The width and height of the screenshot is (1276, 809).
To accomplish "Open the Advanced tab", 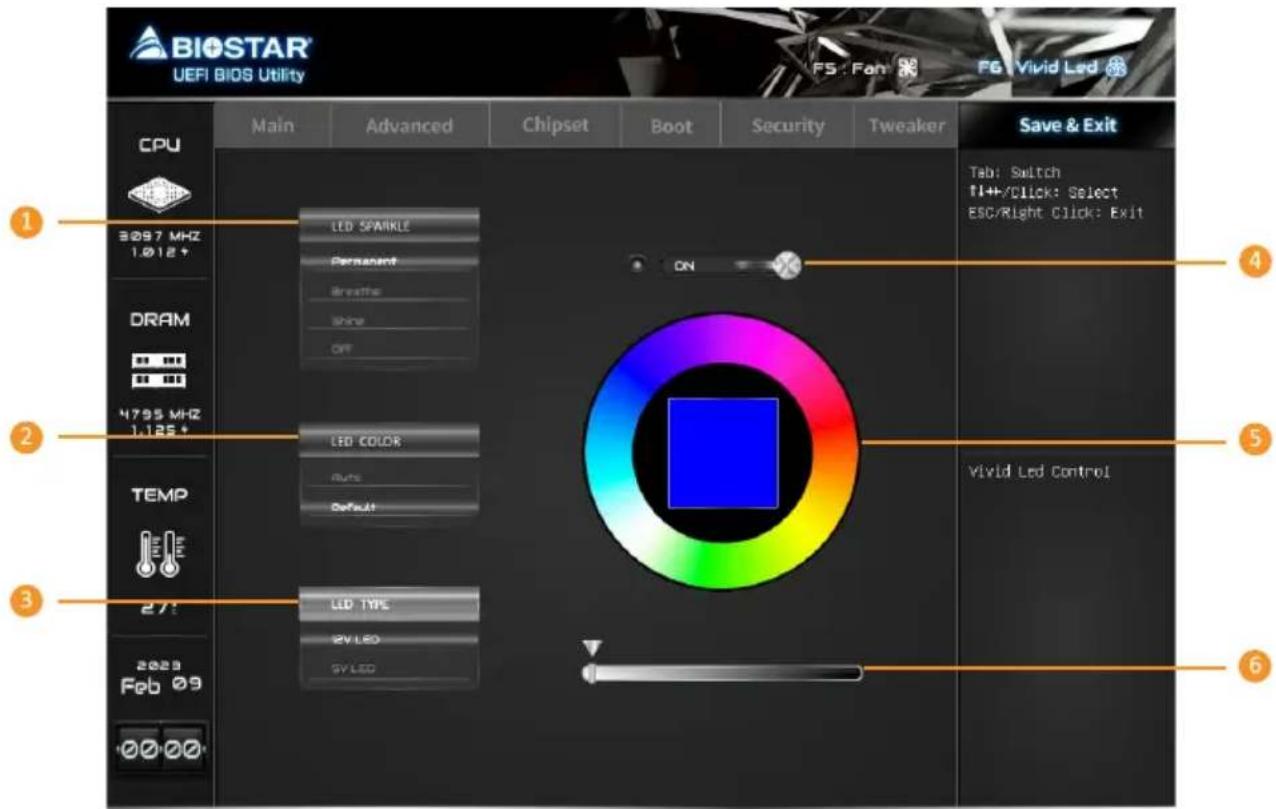I will pos(408,126).
